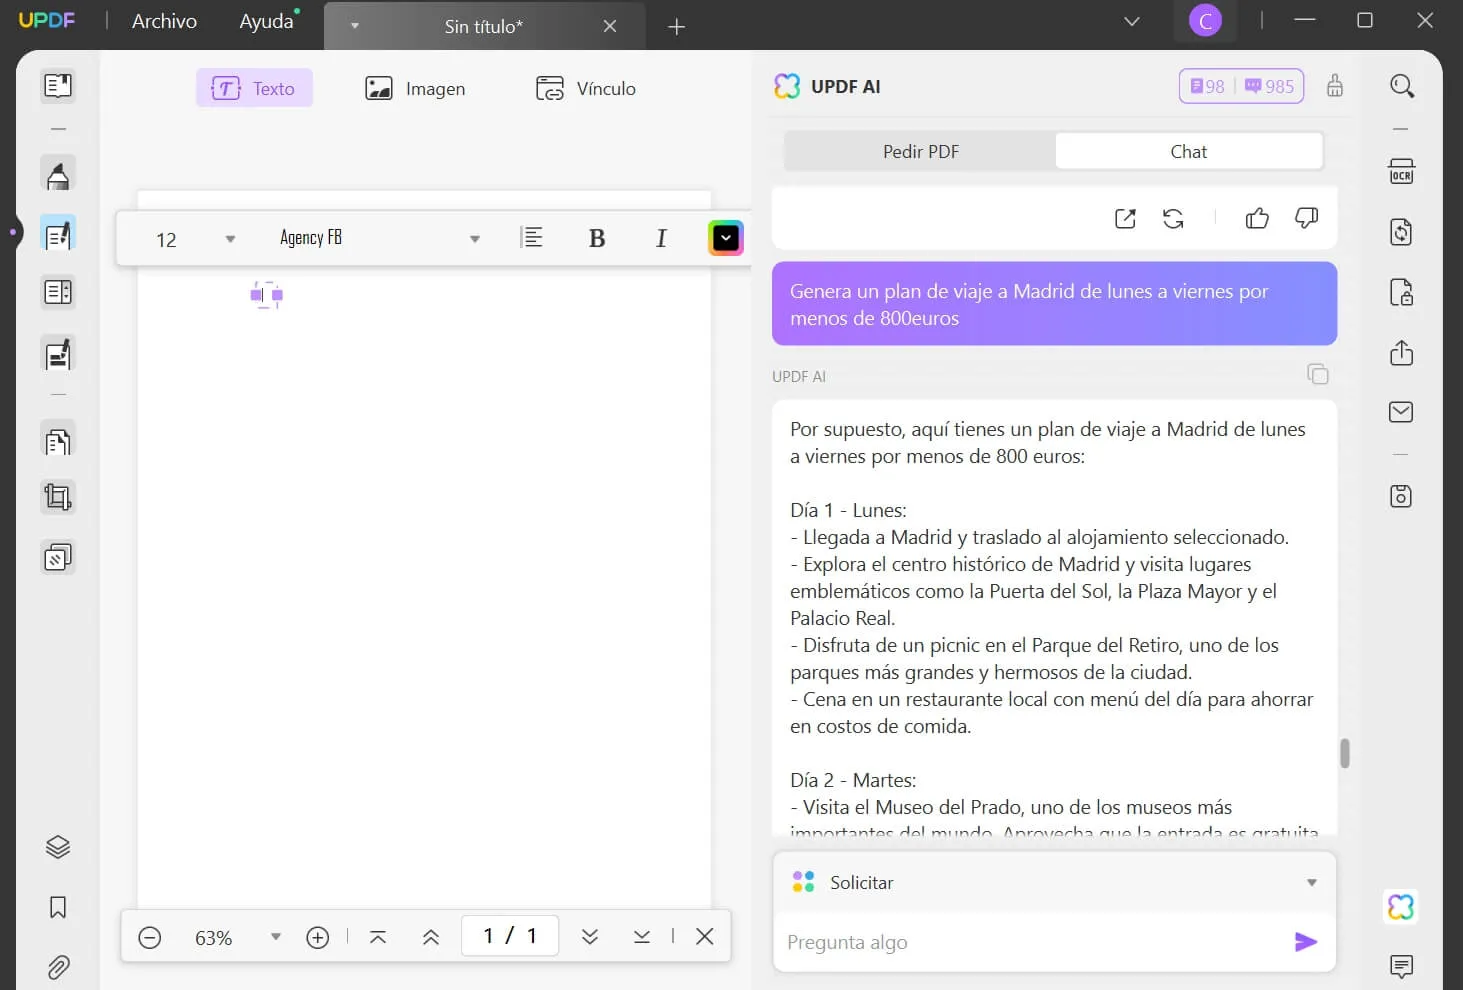Screen dimensions: 1463x990
Task: Toggle the UPDF AI panel icon
Action: [1401, 907]
